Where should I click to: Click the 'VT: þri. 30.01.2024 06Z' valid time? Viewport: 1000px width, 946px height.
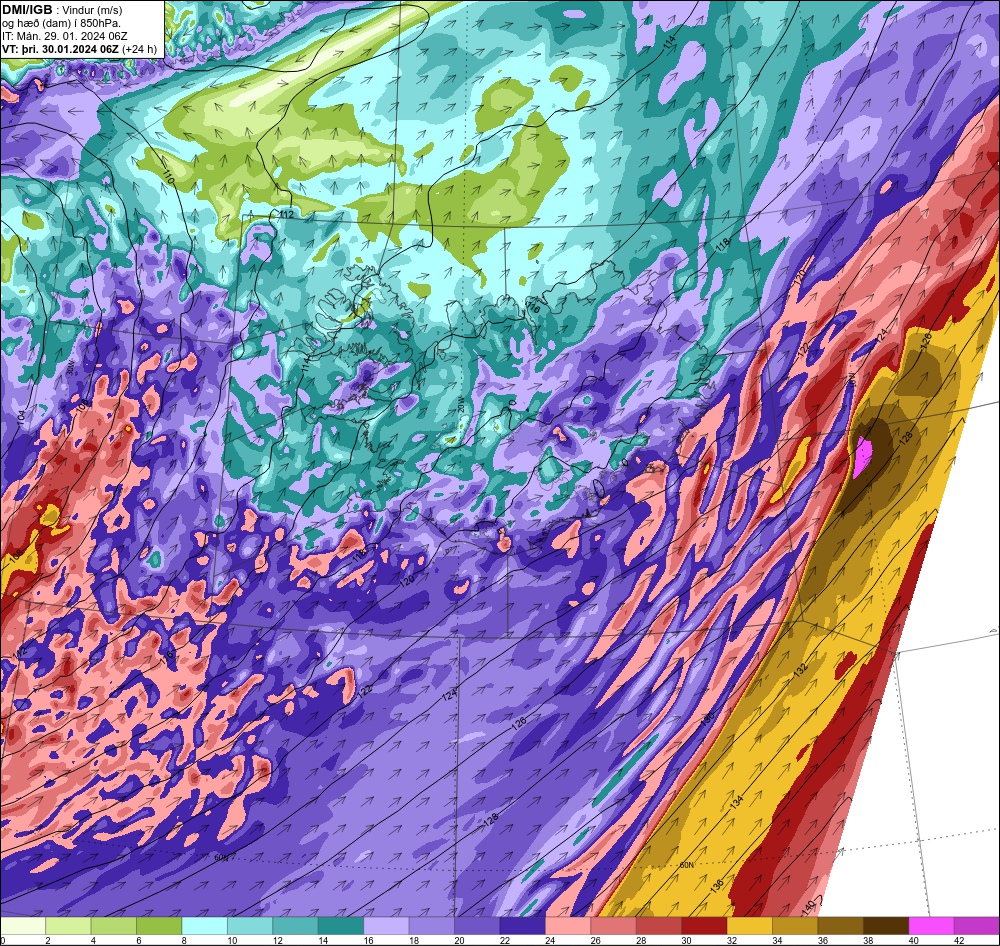(60, 48)
